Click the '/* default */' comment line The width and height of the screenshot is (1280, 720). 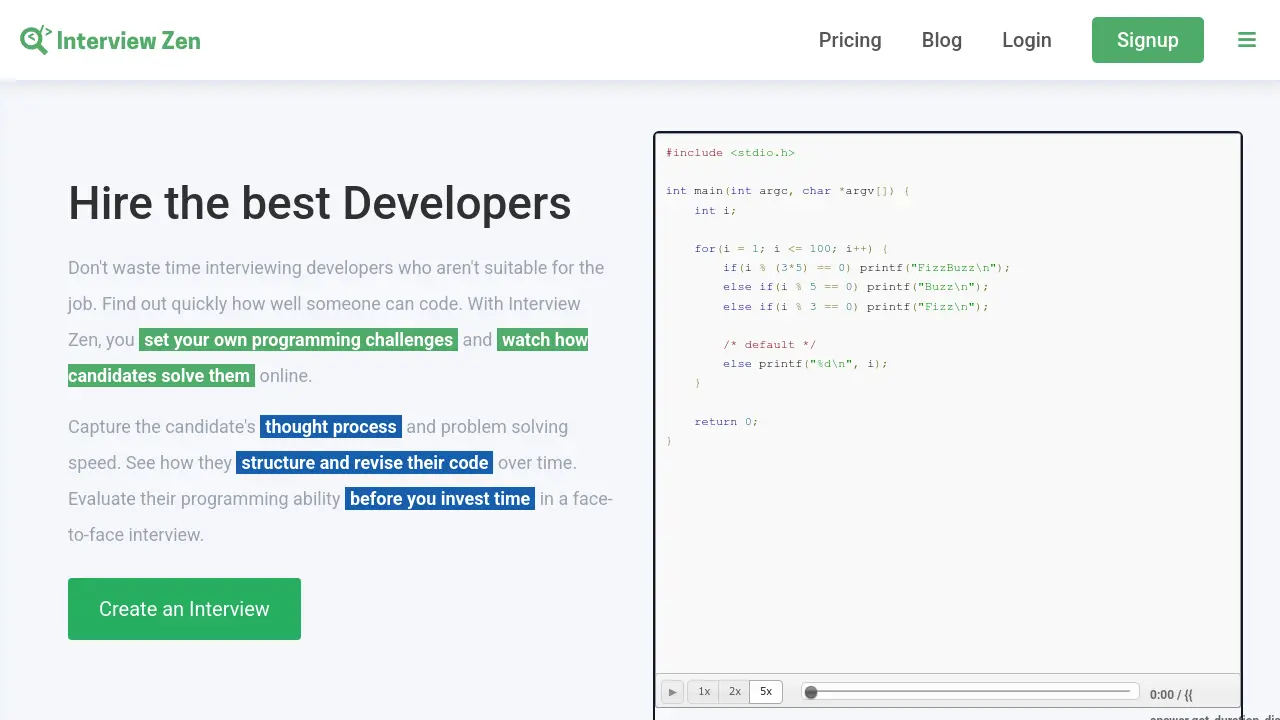pyautogui.click(x=769, y=345)
